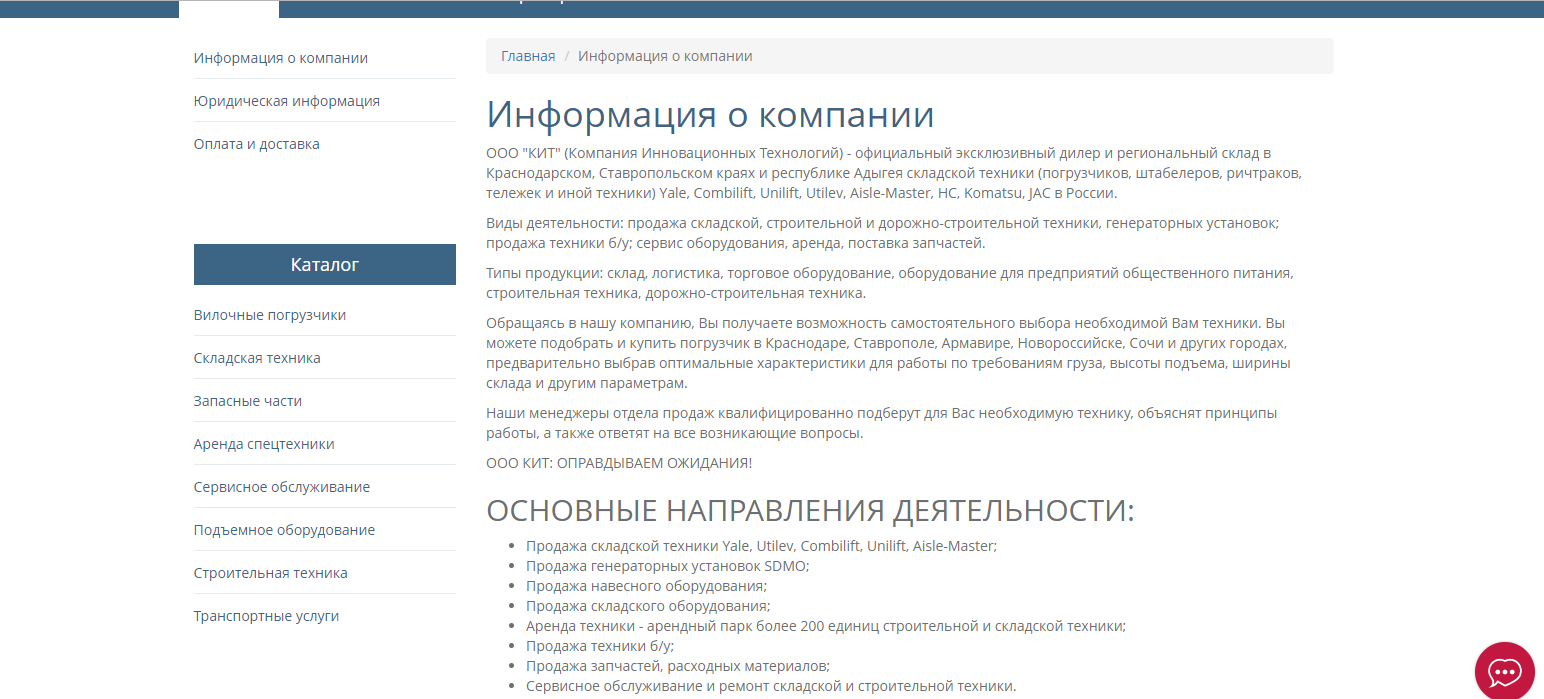Click bullet Сервисное обслуживание и ремонт
This screenshot has height=699, width=1544.
pos(771,686)
